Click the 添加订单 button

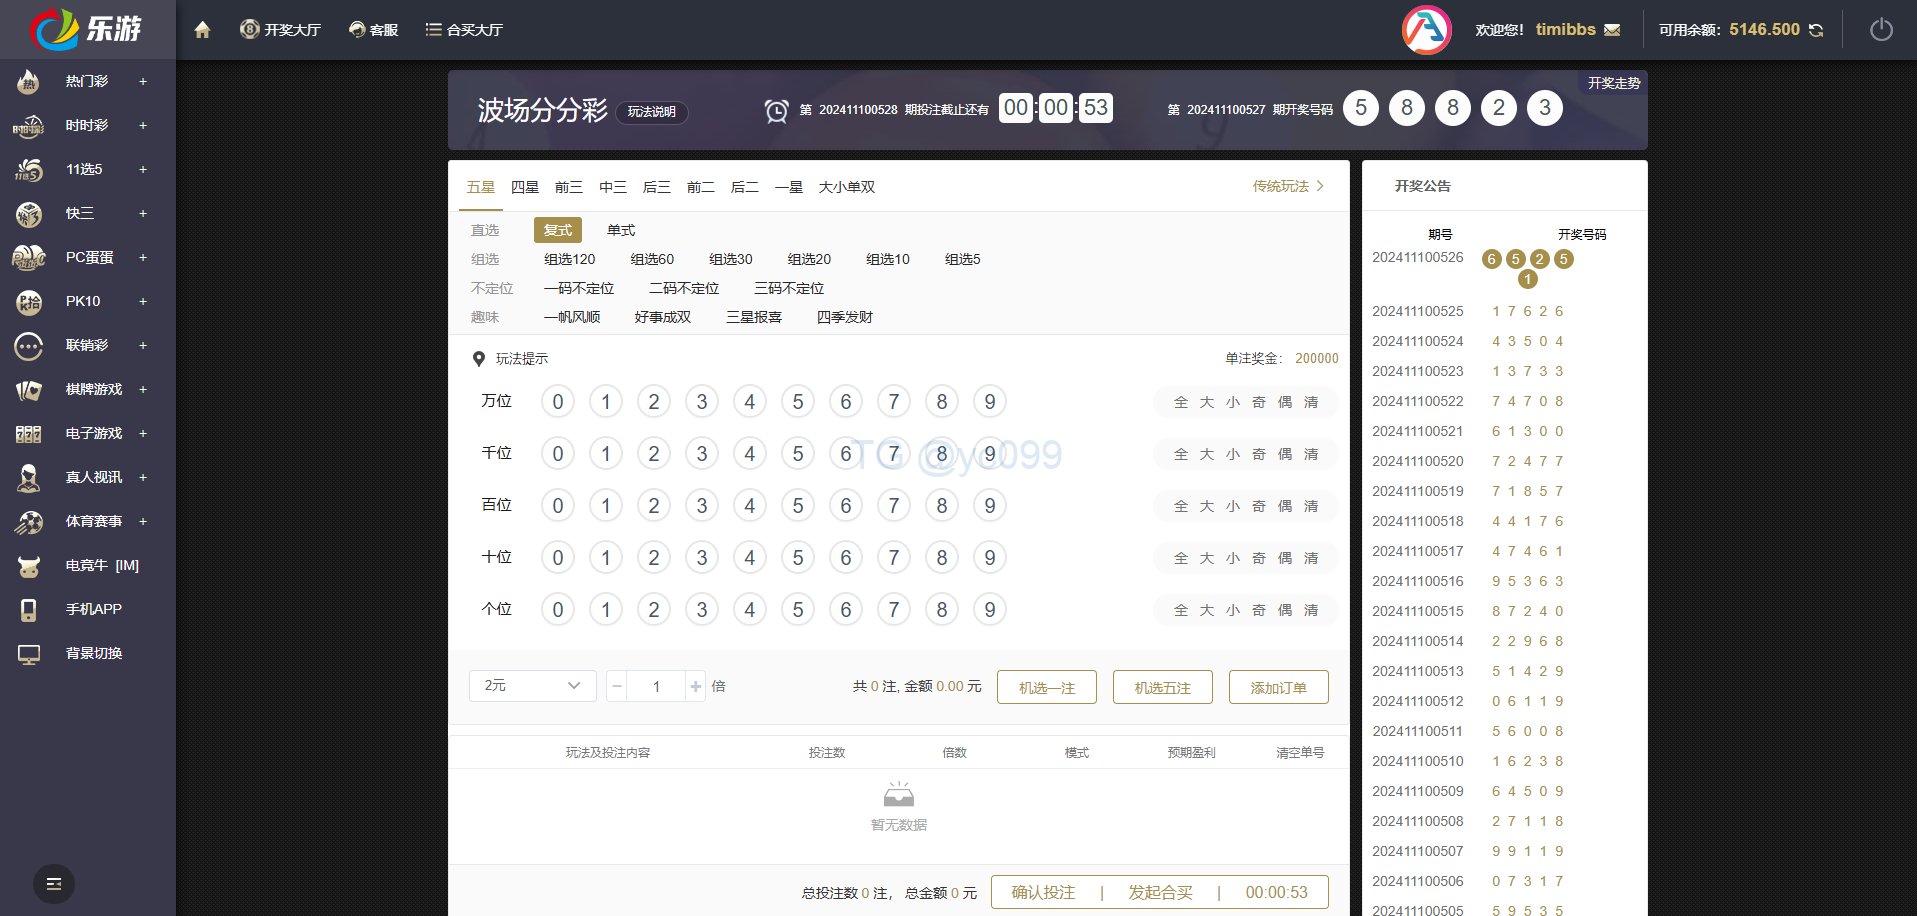click(1278, 687)
